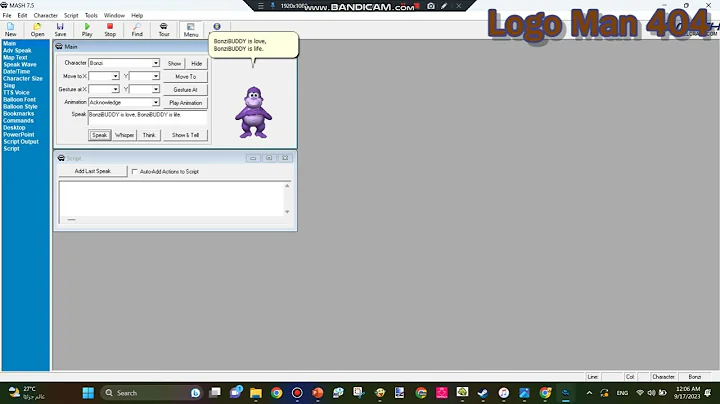Open Character Size in the sidebar
Viewport: 720px width, 404px height.
pyautogui.click(x=22, y=79)
